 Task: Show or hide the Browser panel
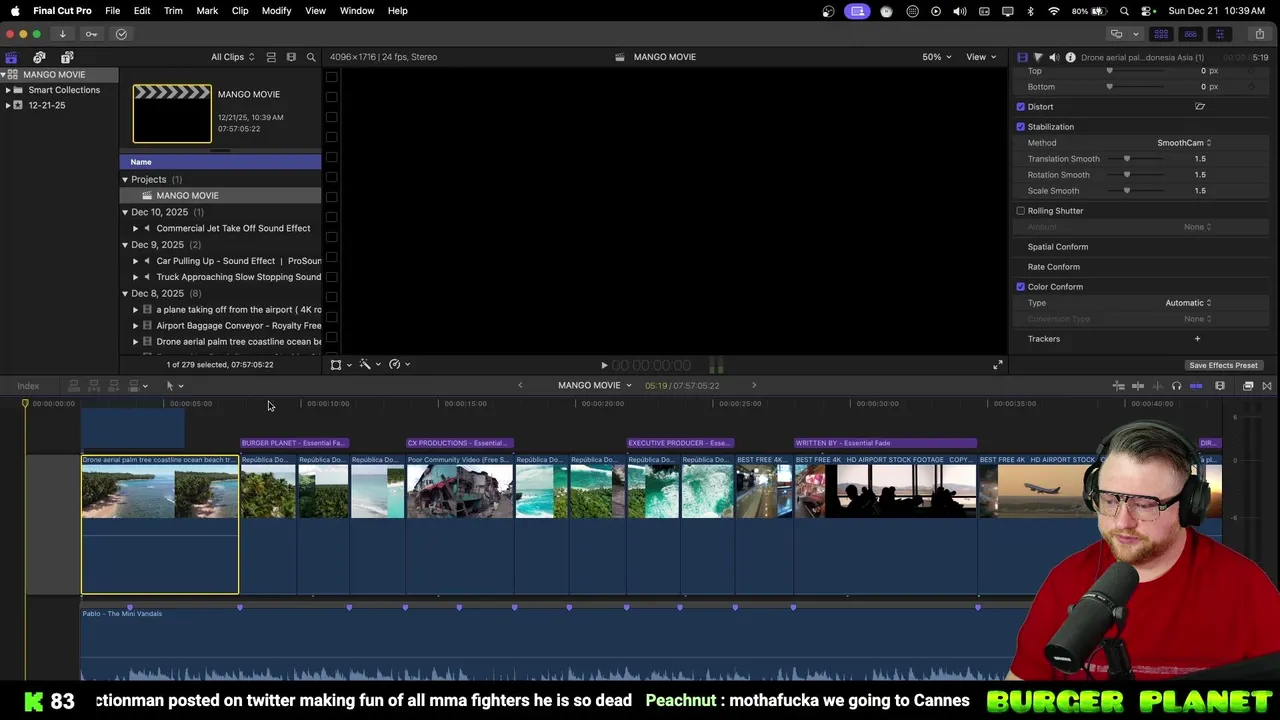[1161, 34]
